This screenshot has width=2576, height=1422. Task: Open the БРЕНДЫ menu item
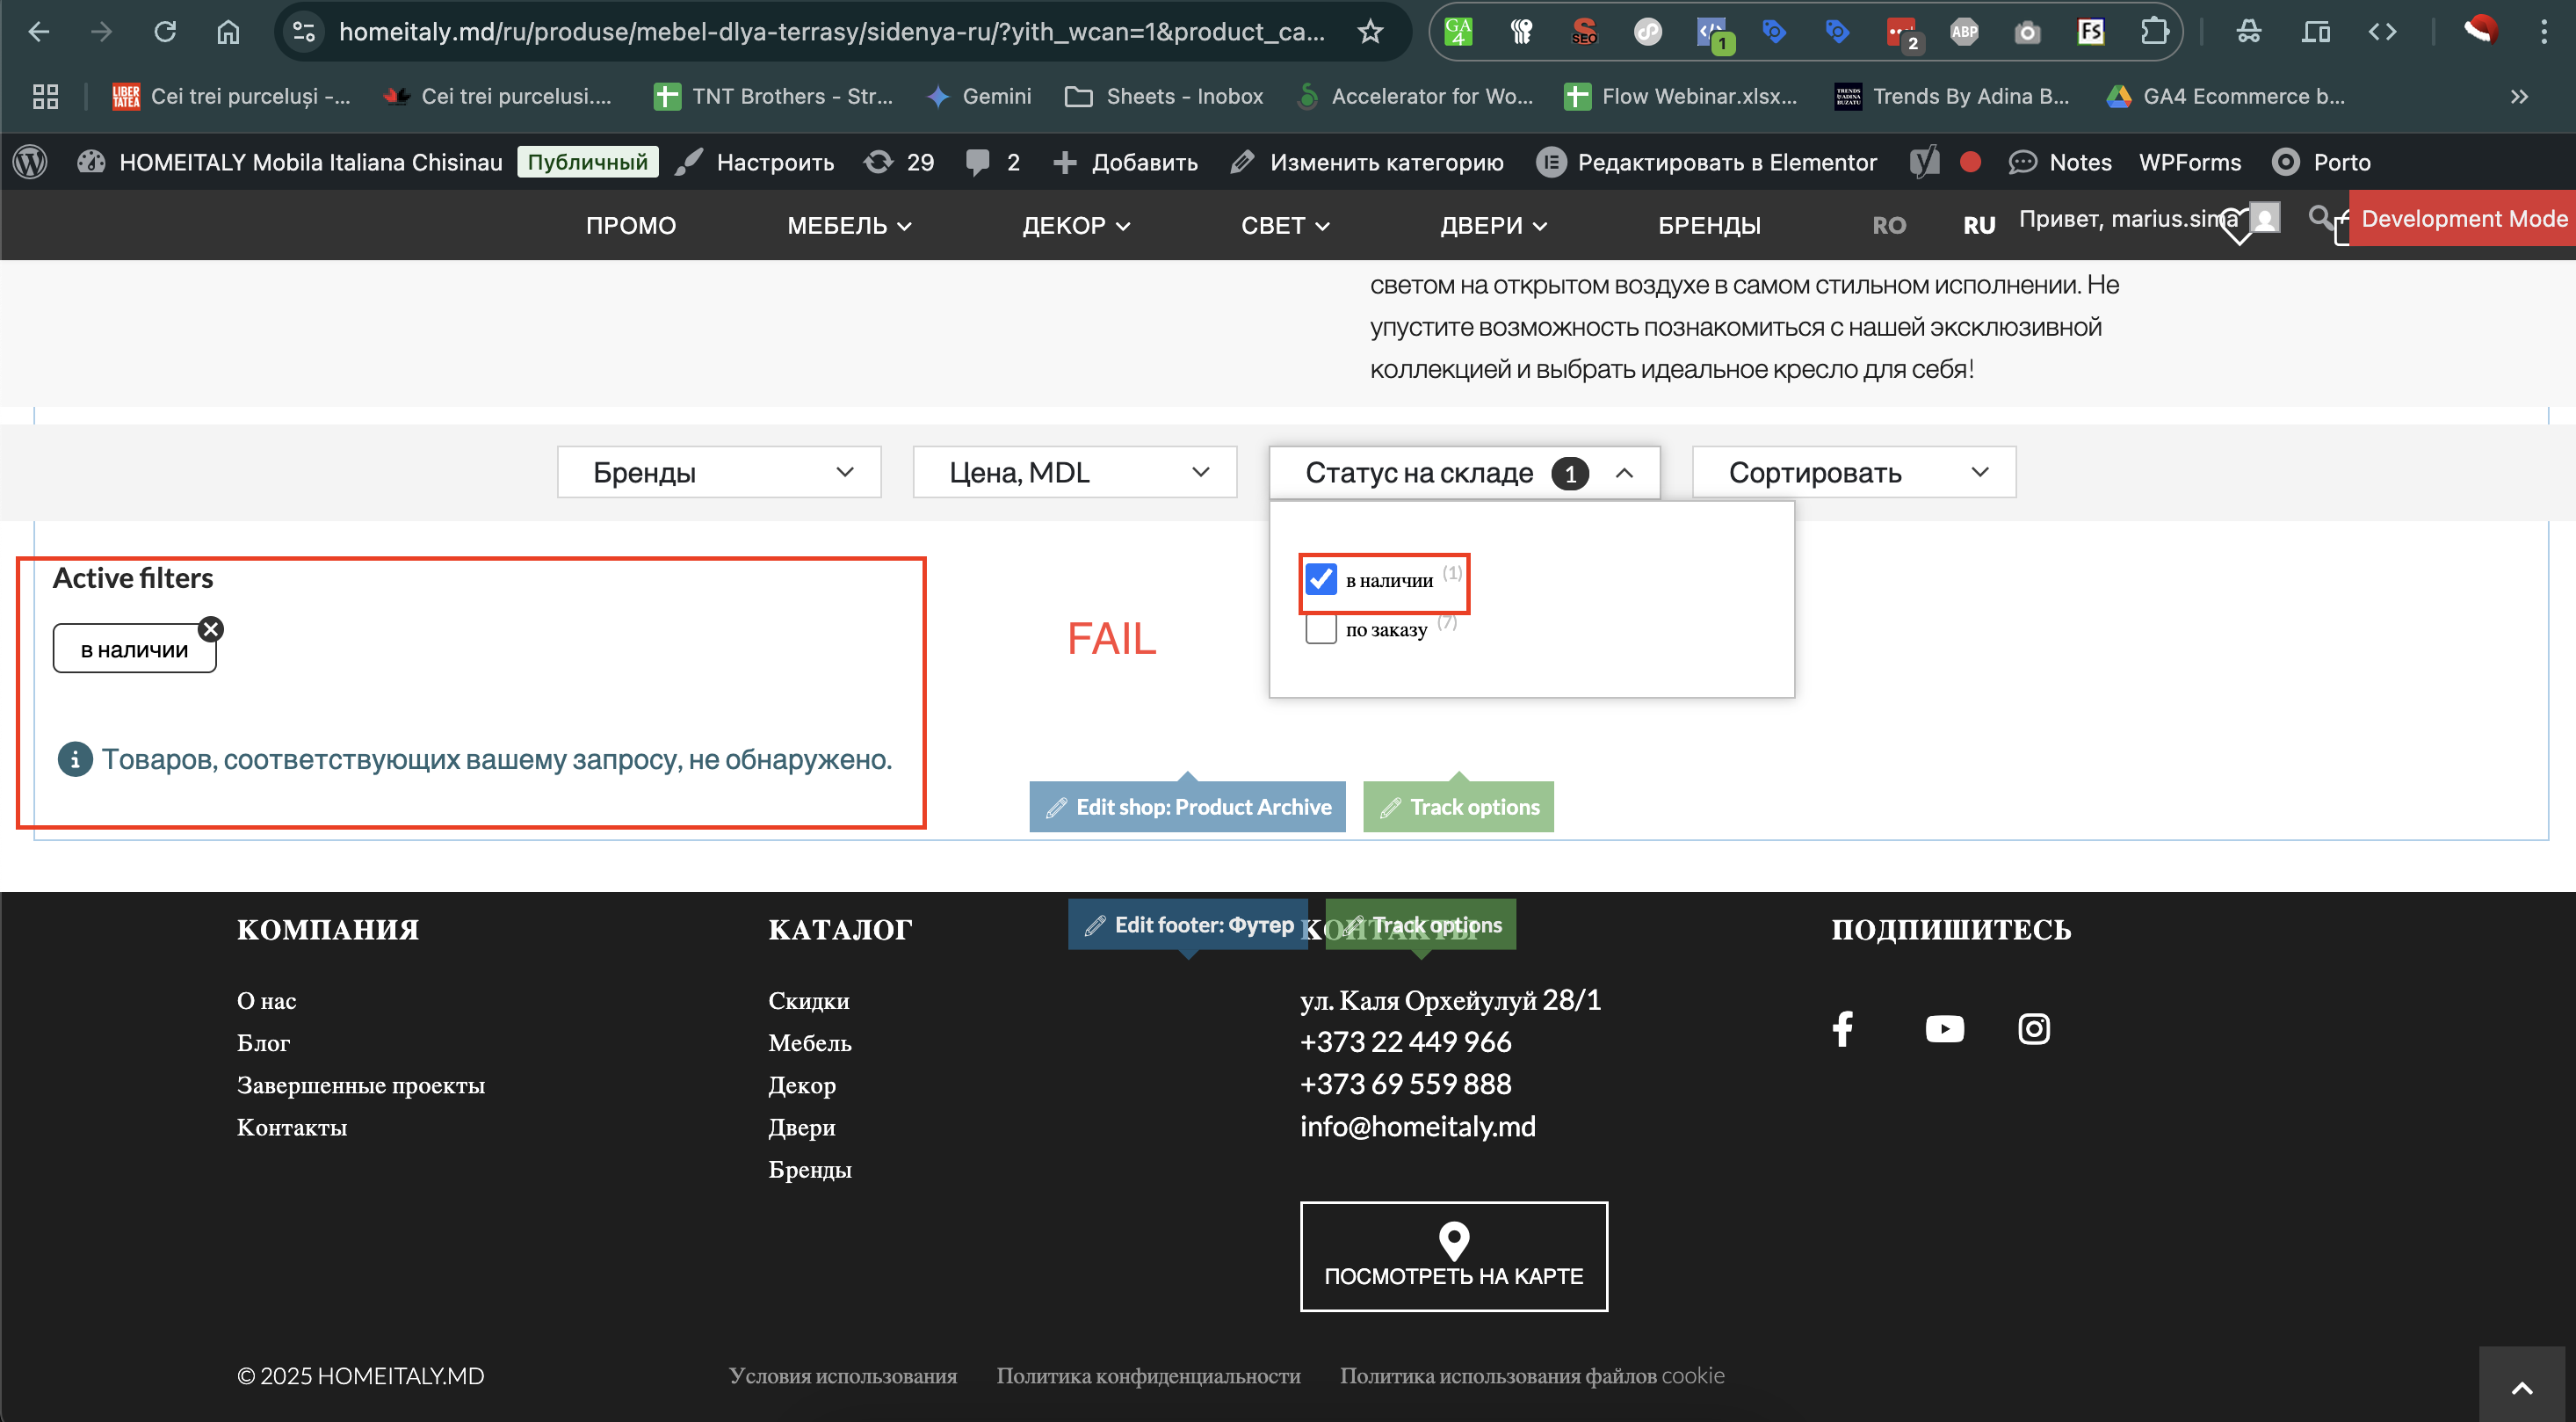(x=1709, y=226)
